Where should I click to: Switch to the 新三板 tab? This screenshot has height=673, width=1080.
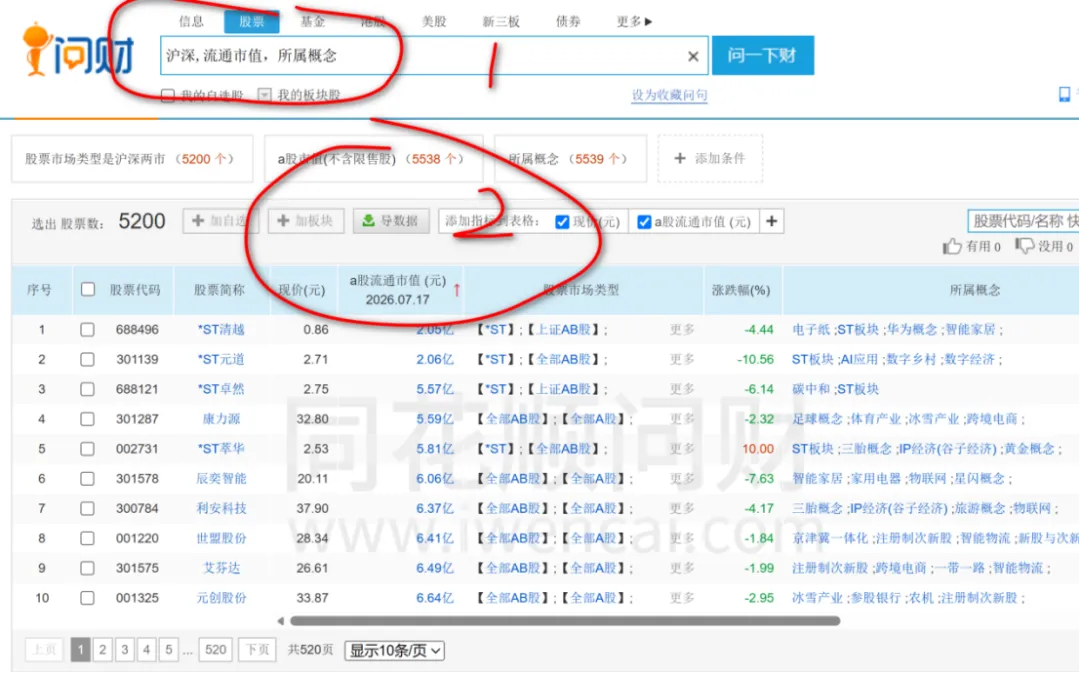click(x=501, y=21)
